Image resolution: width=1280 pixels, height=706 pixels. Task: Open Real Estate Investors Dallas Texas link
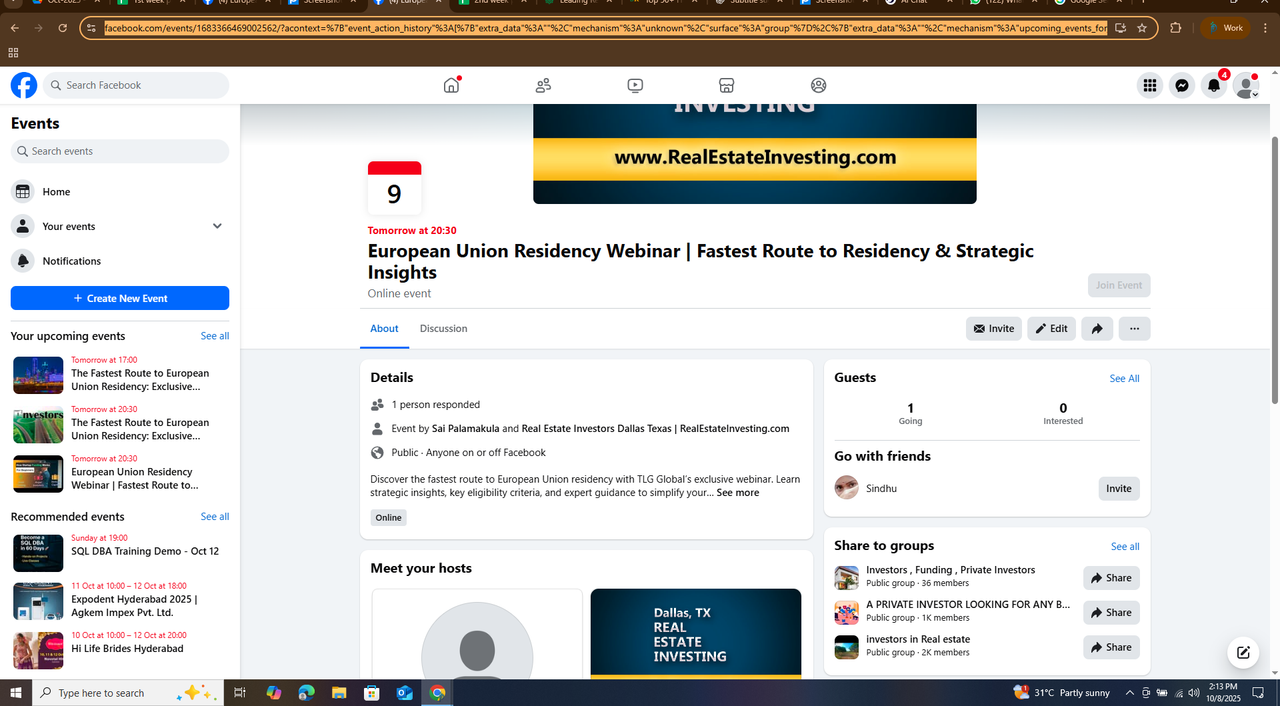coord(655,428)
